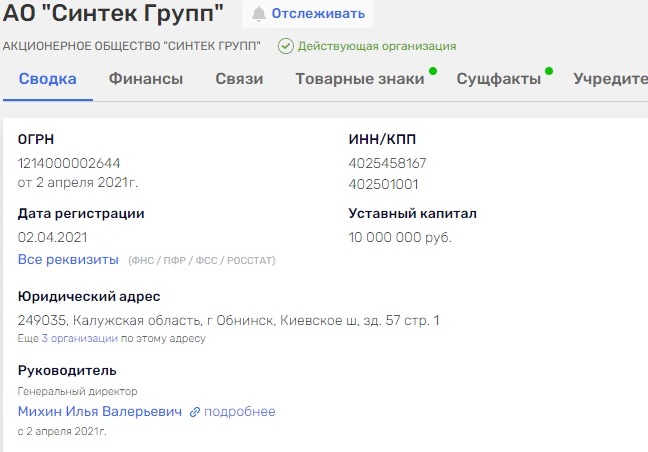Click the подробнее link
Image resolution: width=648 pixels, height=452 pixels.
click(240, 412)
